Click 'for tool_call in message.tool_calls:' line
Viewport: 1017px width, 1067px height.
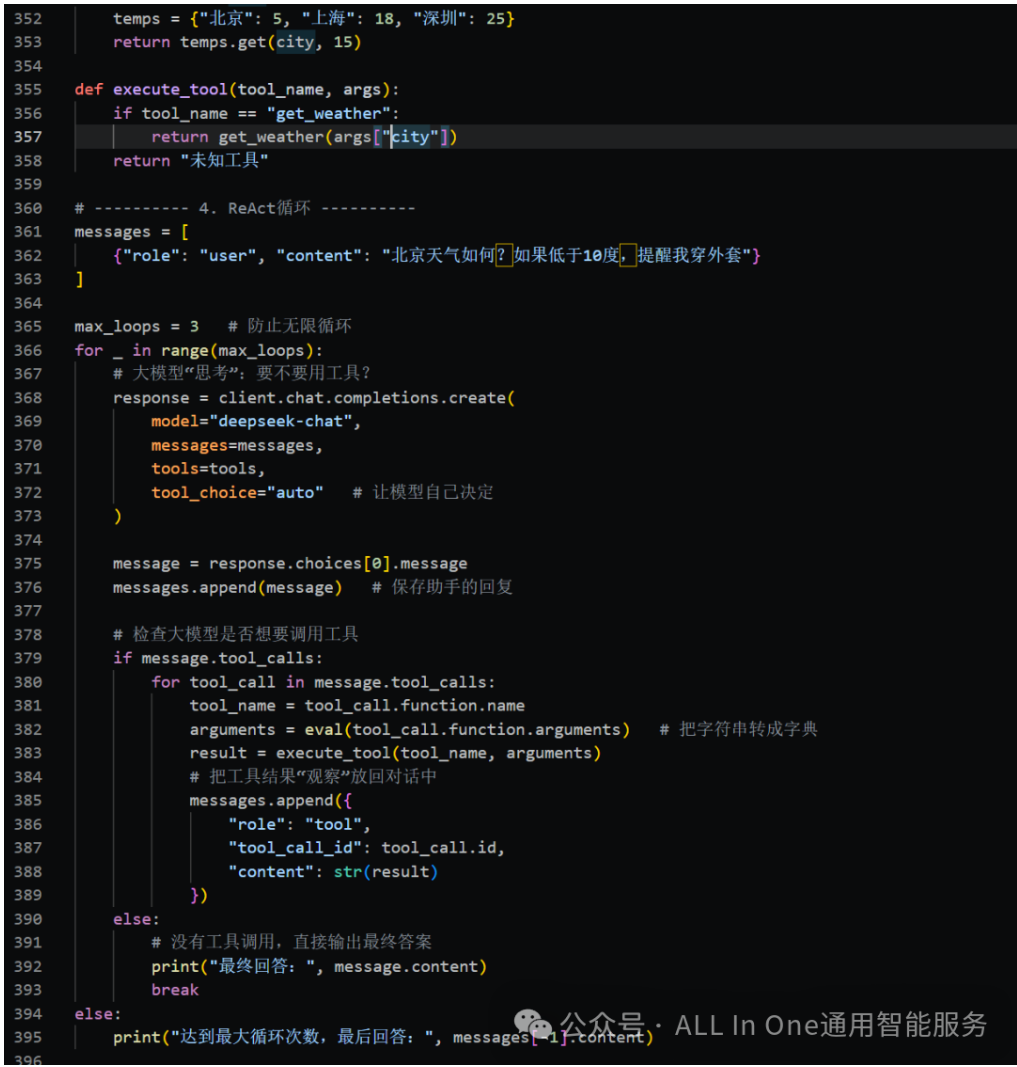click(x=323, y=682)
